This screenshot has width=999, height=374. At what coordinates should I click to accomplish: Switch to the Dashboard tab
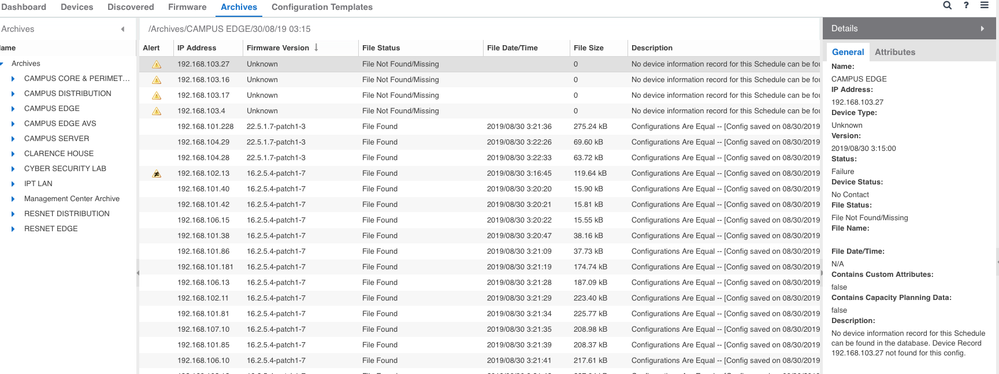(23, 7)
